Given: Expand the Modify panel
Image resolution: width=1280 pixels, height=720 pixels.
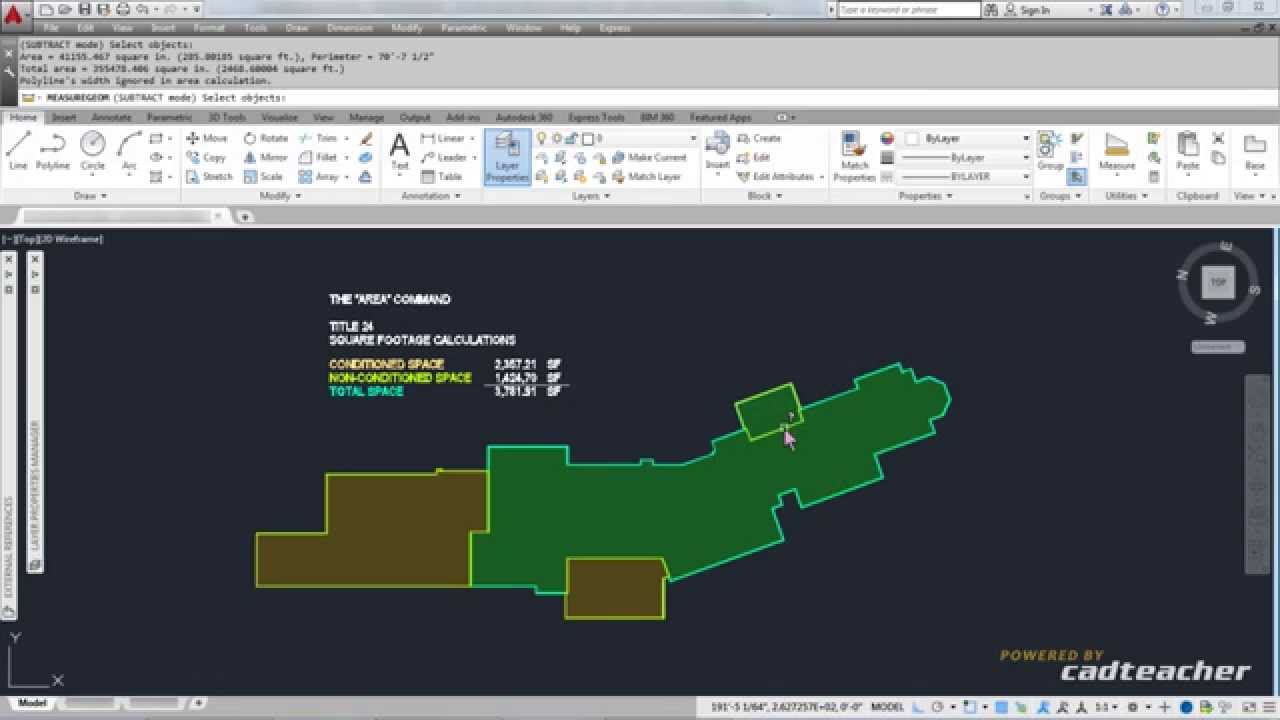Looking at the screenshot, I should tap(279, 196).
